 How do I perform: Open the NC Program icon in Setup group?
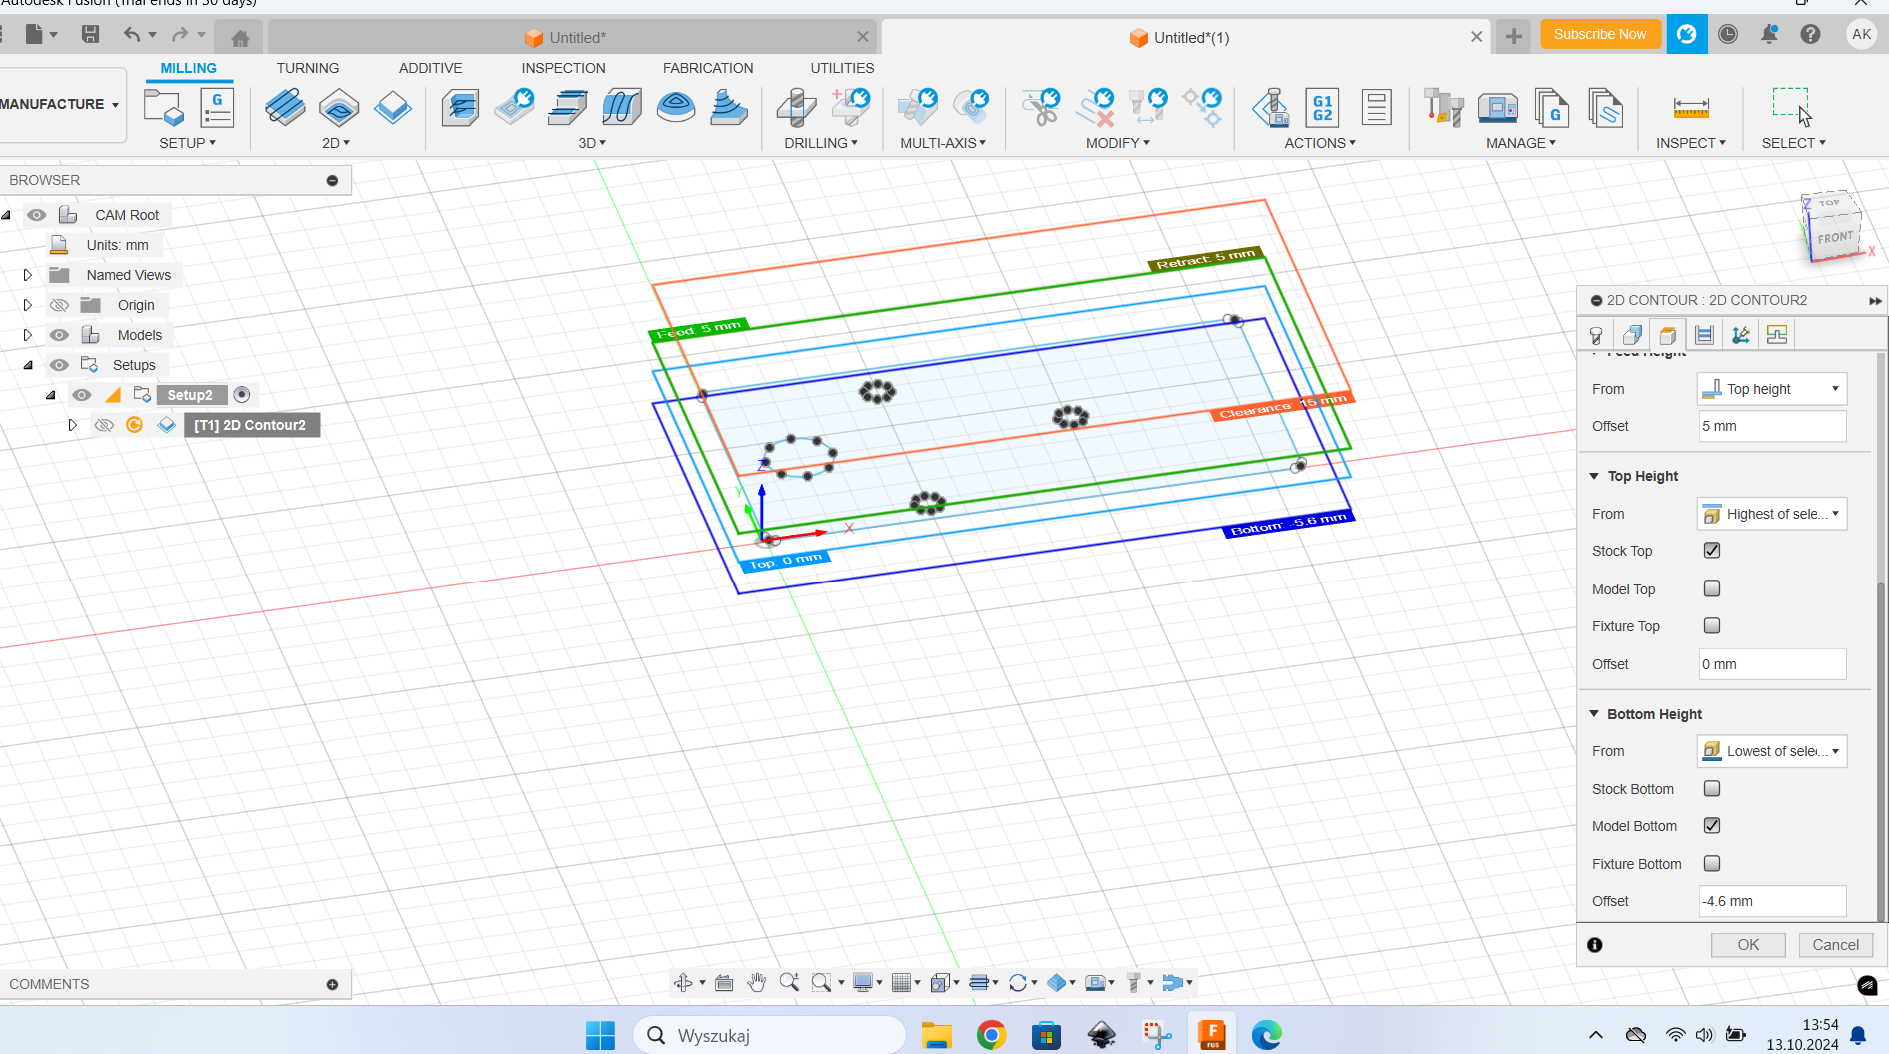click(217, 107)
